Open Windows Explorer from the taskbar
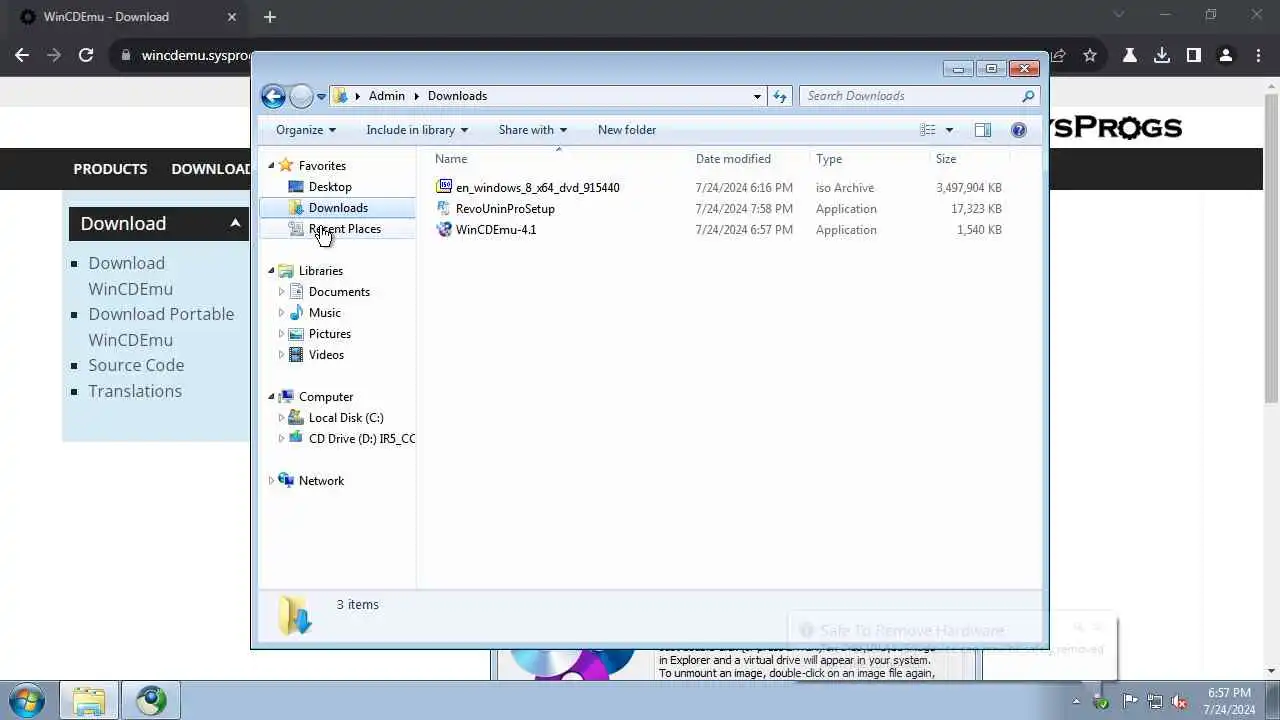Screen dimensions: 1280x720 click(89, 701)
